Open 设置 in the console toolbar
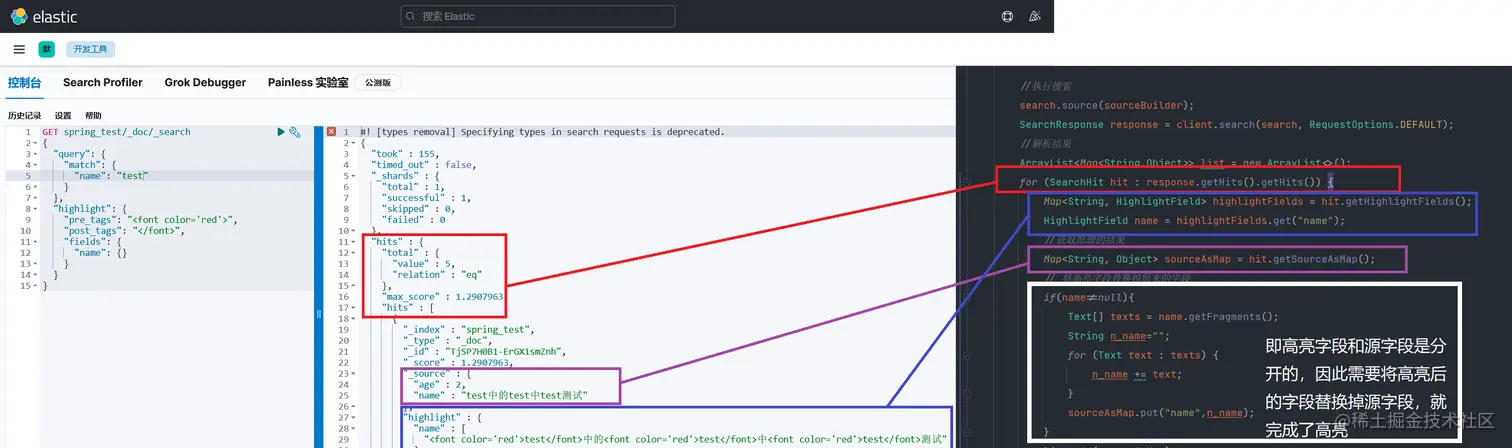1512x448 pixels. (63, 116)
